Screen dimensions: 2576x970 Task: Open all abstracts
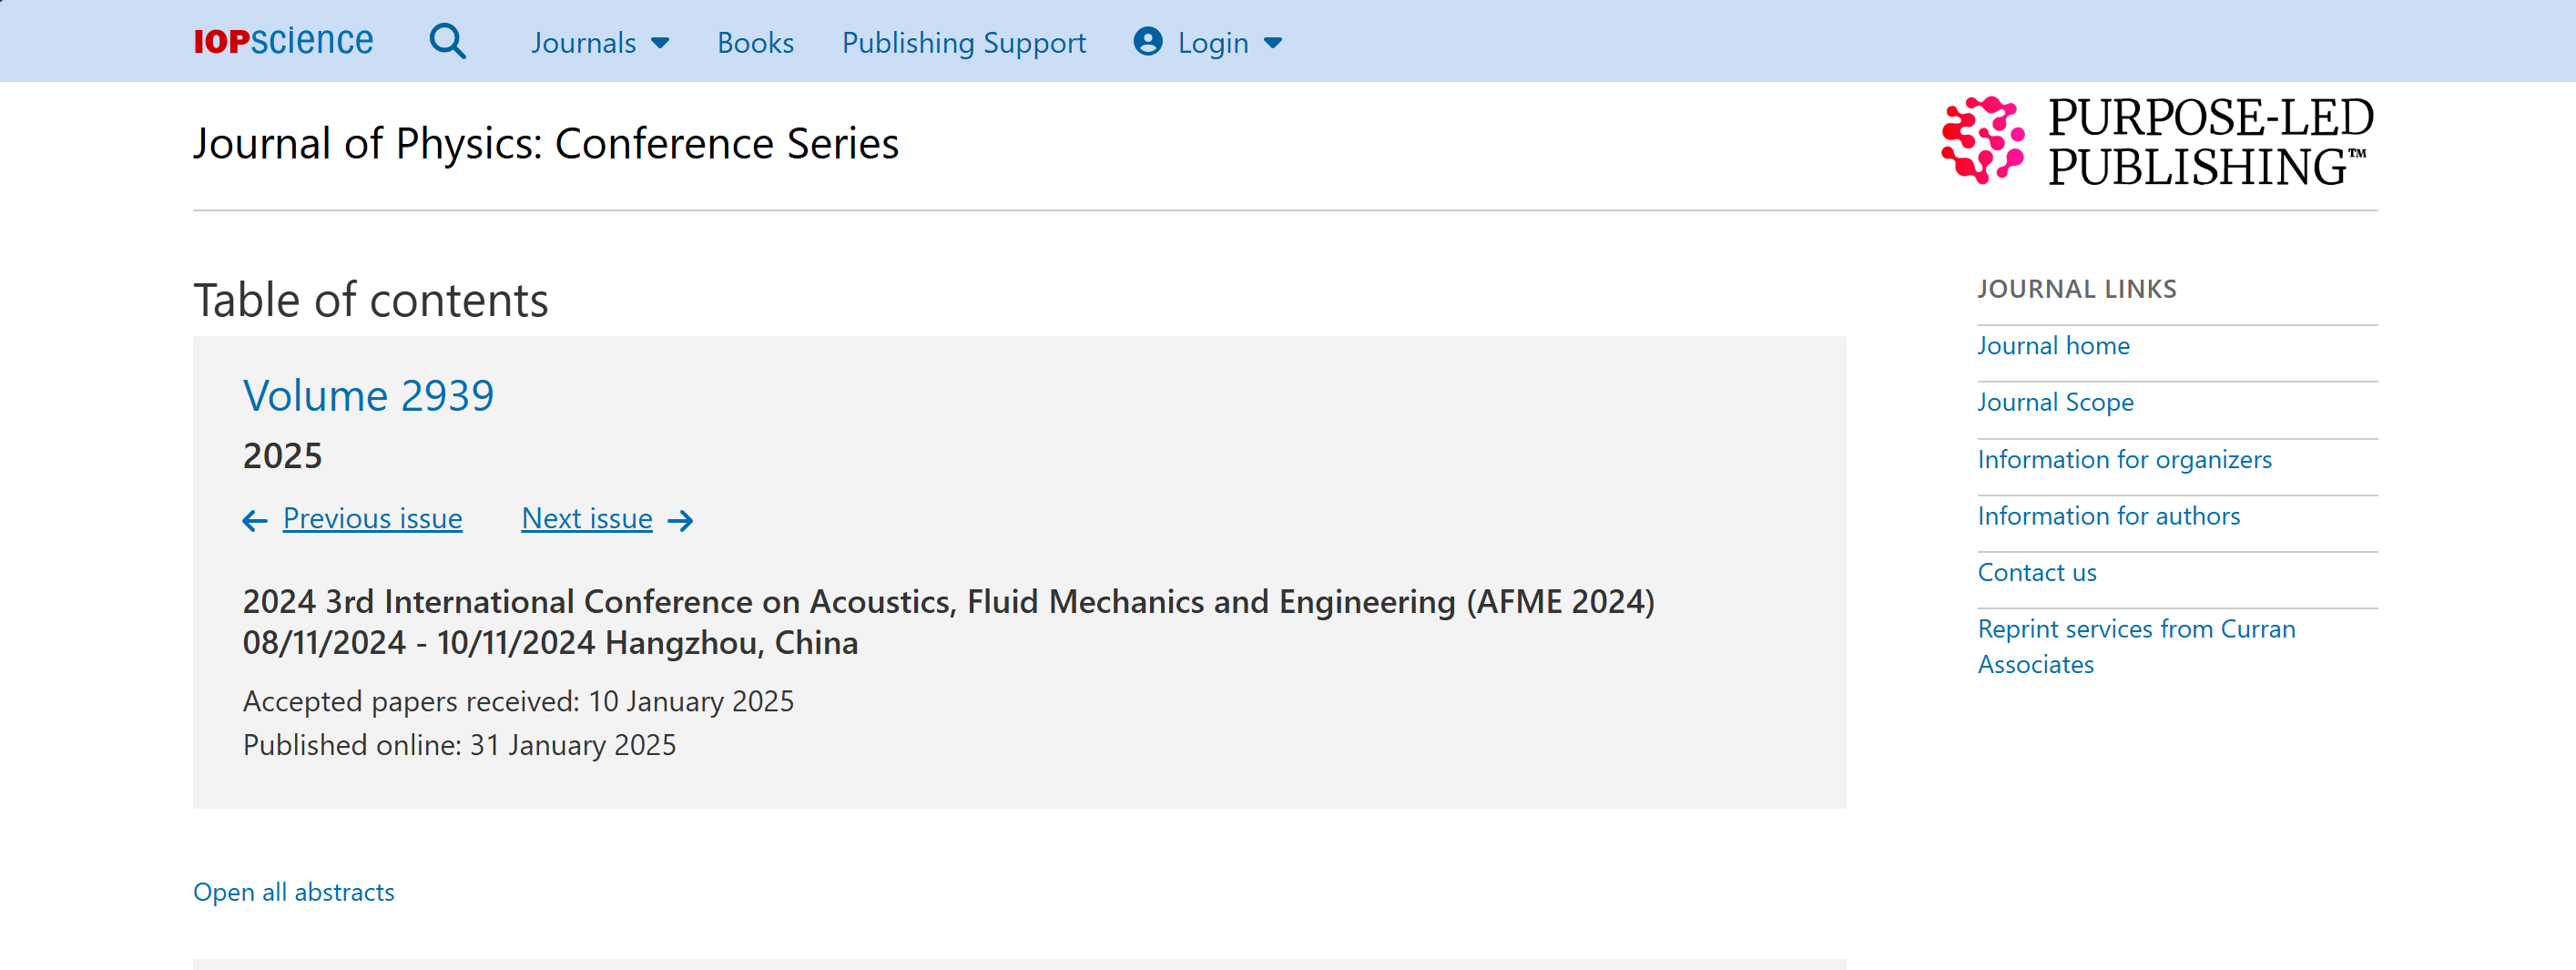click(294, 892)
